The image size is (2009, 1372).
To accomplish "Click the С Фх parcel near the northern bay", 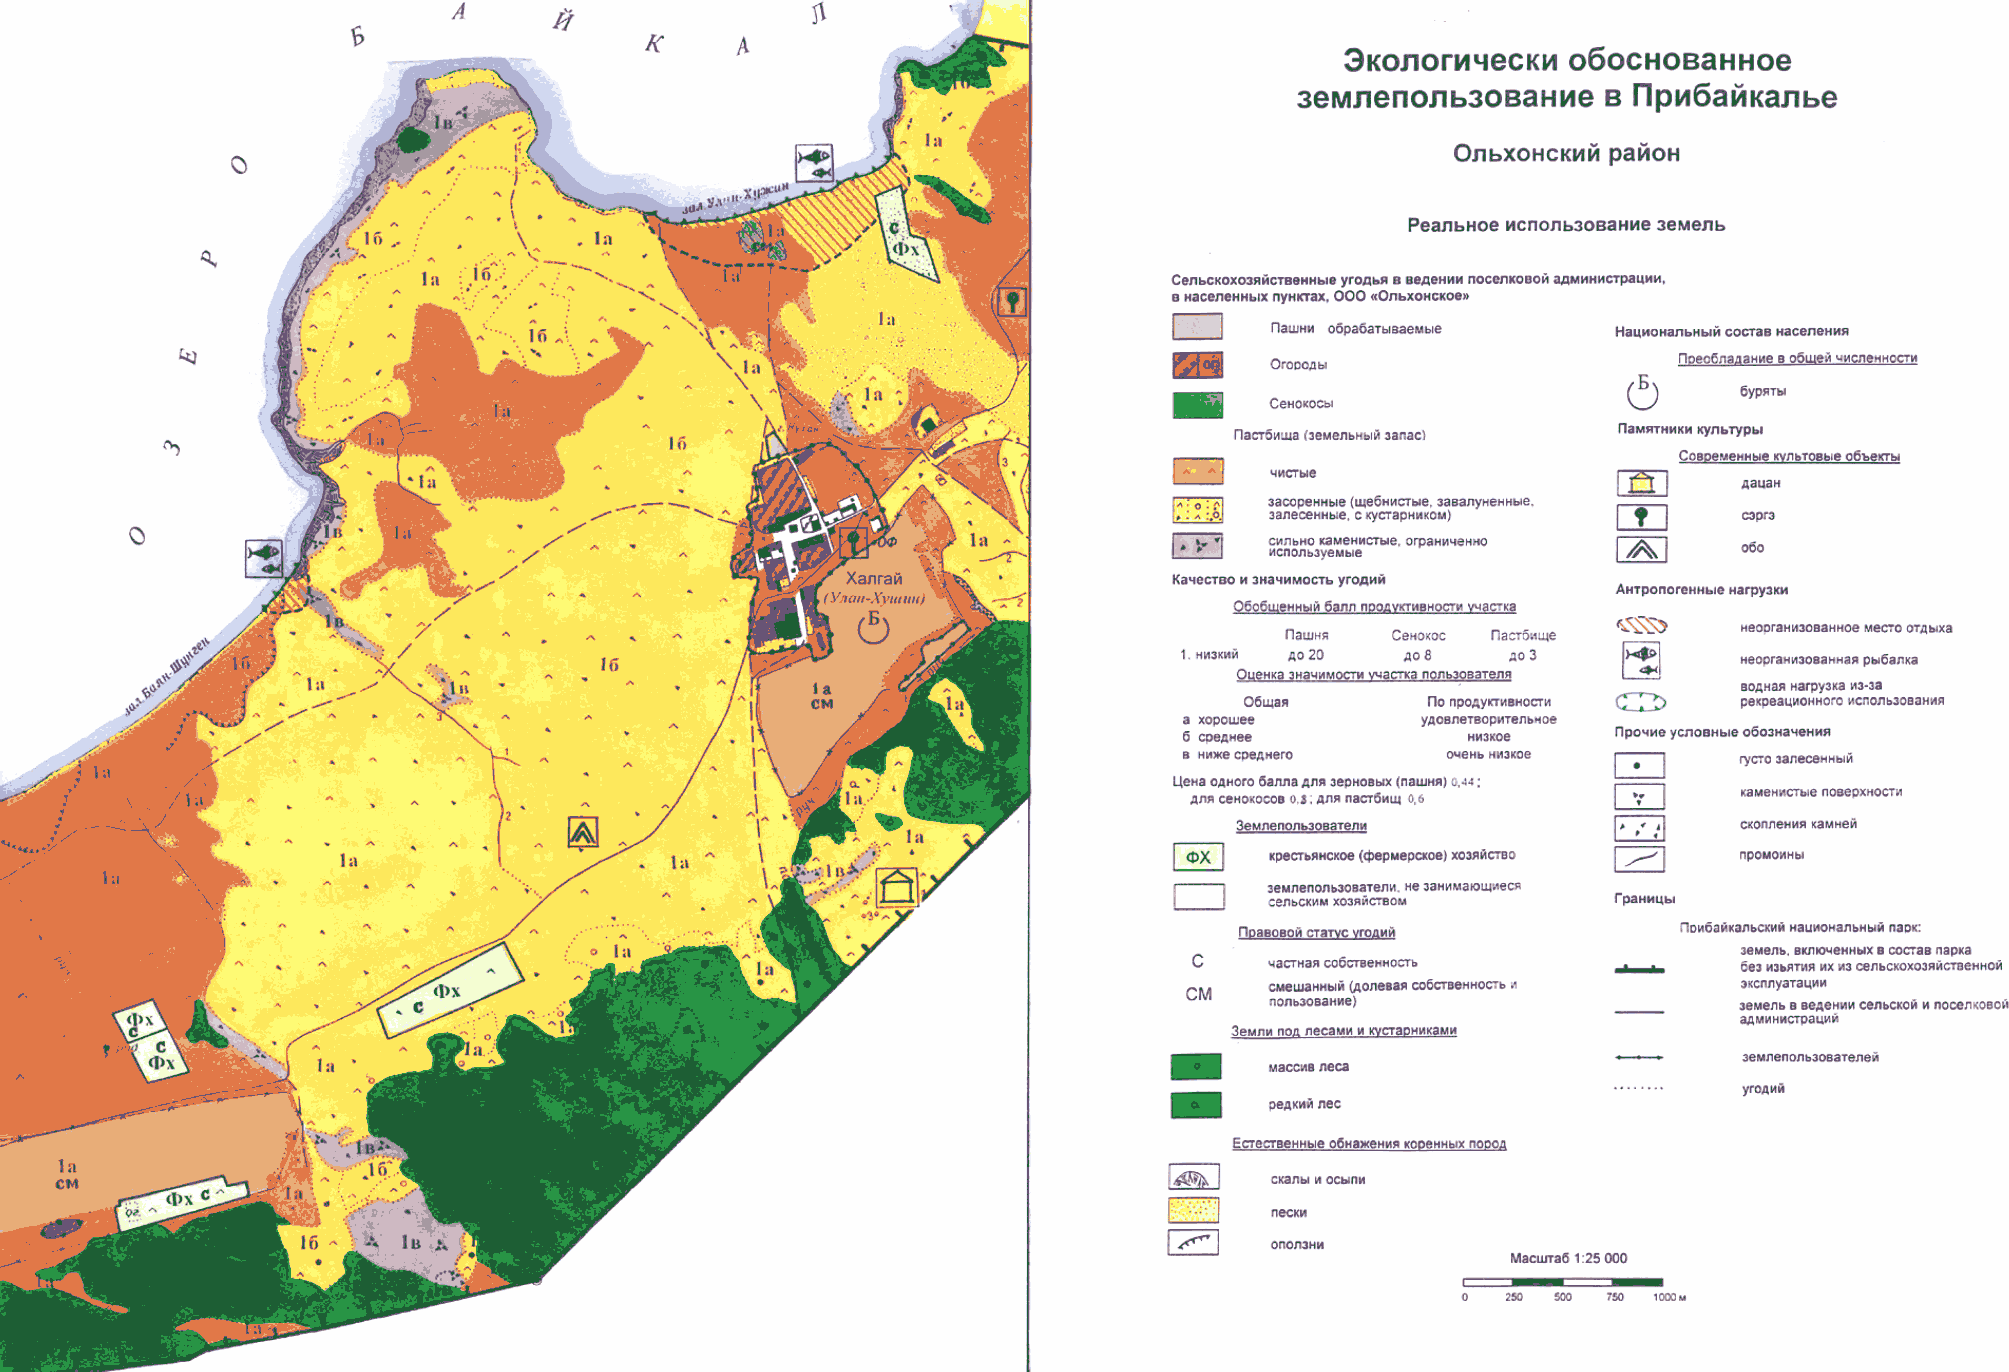I will pyautogui.click(x=907, y=234).
